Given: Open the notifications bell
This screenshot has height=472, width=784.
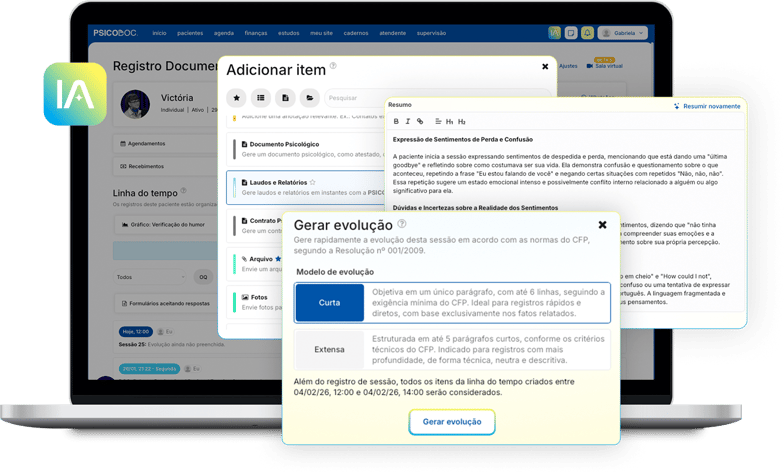Looking at the screenshot, I should click(587, 33).
